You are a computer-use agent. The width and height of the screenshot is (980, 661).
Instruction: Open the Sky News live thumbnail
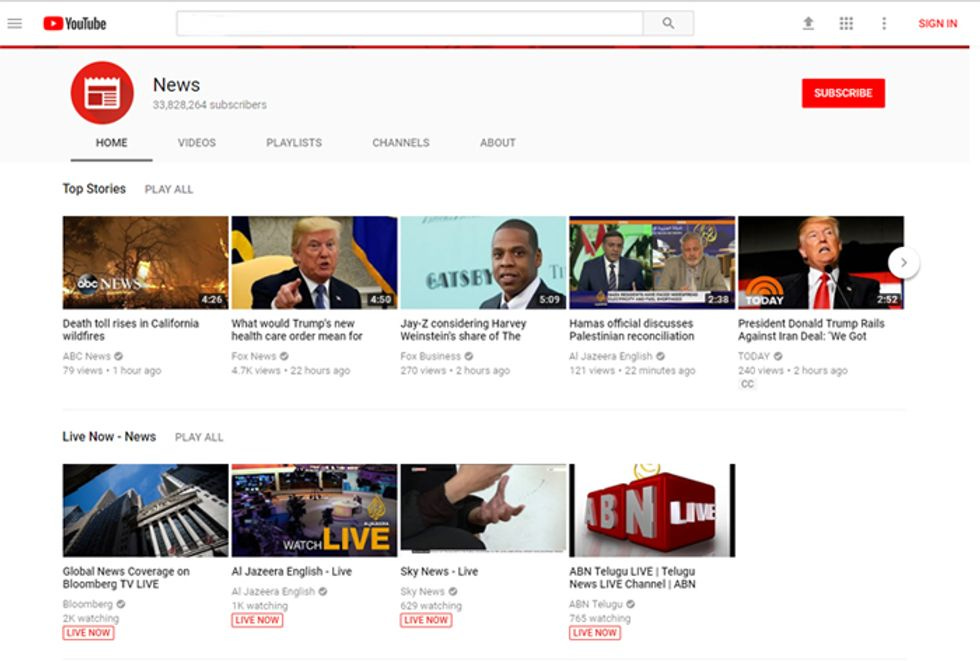tap(483, 510)
